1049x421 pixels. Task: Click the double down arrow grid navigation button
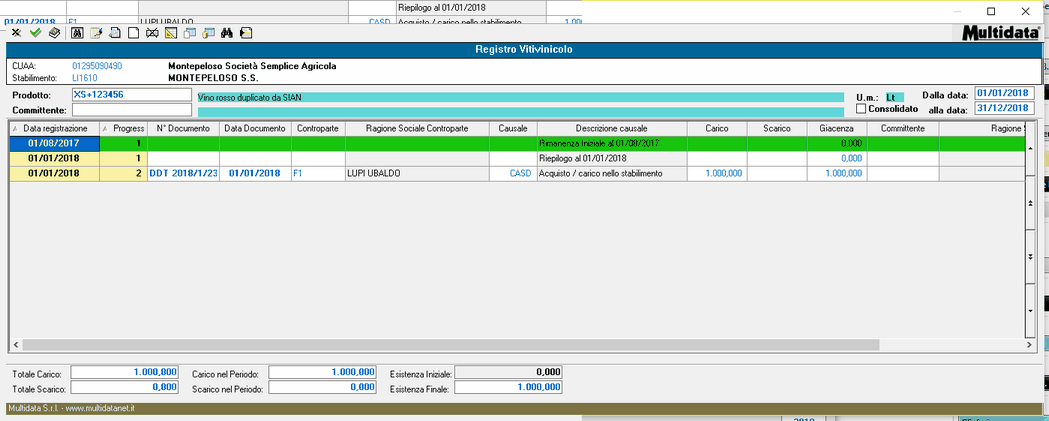[1030, 256]
